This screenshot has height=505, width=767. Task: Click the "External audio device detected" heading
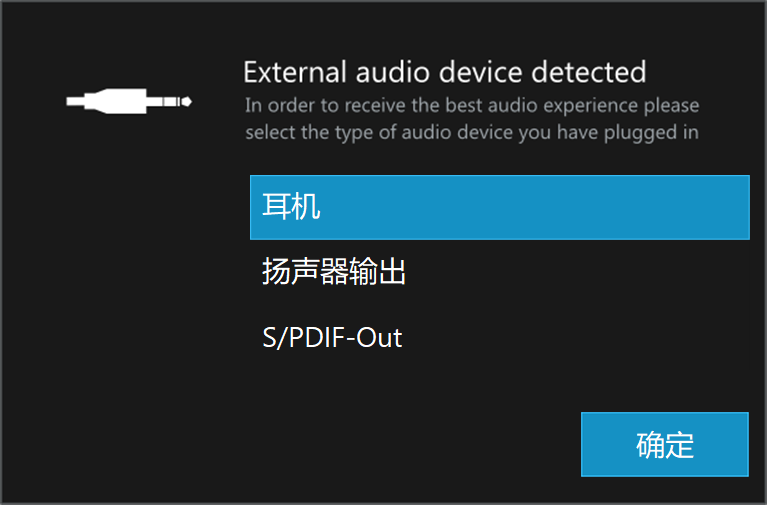click(x=445, y=72)
